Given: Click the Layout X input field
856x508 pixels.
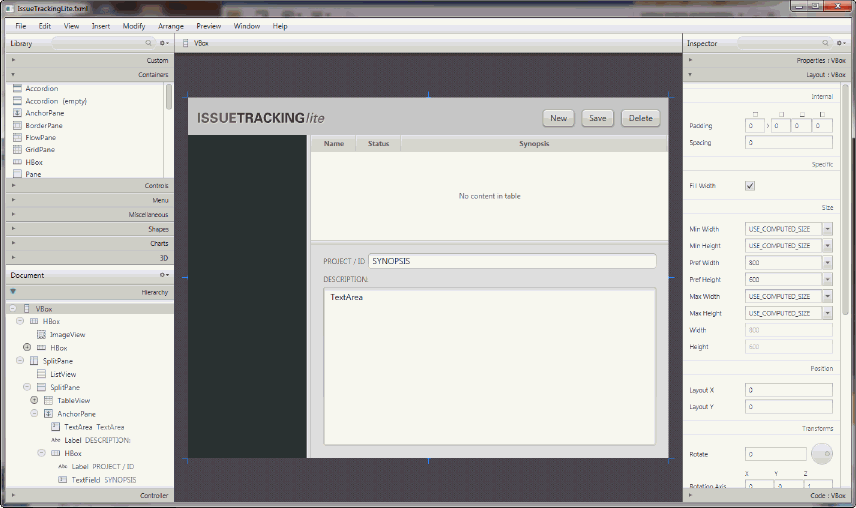Looking at the screenshot, I should tap(789, 390).
